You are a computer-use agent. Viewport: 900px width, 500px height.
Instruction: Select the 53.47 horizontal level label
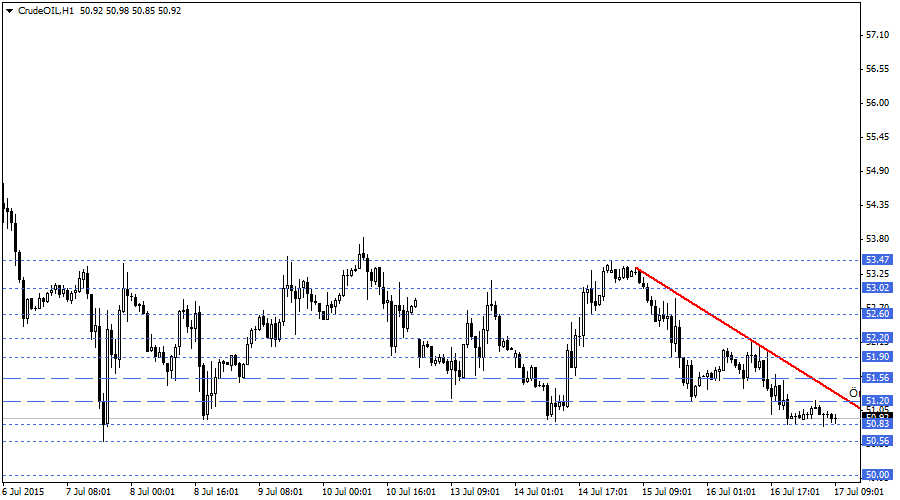pyautogui.click(x=876, y=259)
